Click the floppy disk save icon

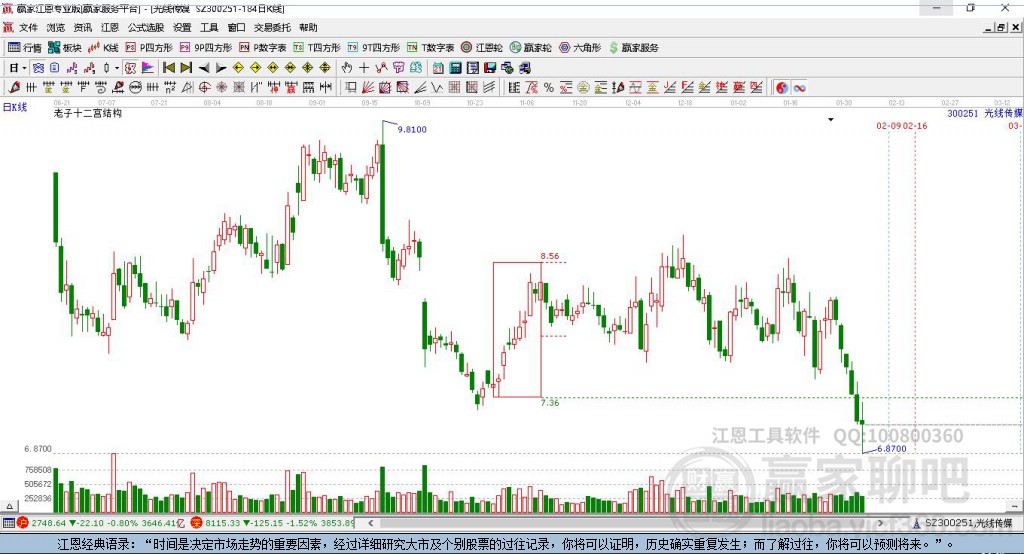point(490,68)
